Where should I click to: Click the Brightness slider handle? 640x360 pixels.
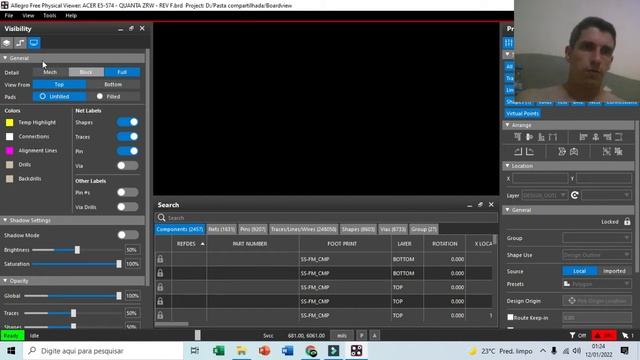(77, 249)
